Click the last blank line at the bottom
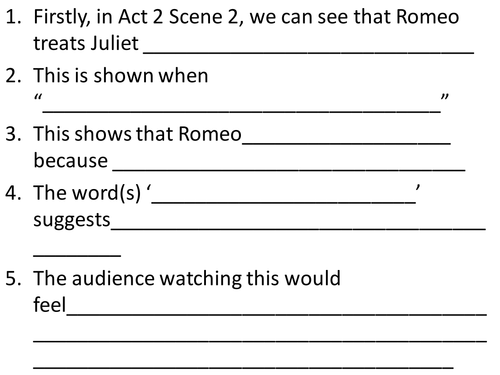The height and width of the screenshot is (375, 500). coord(243,367)
